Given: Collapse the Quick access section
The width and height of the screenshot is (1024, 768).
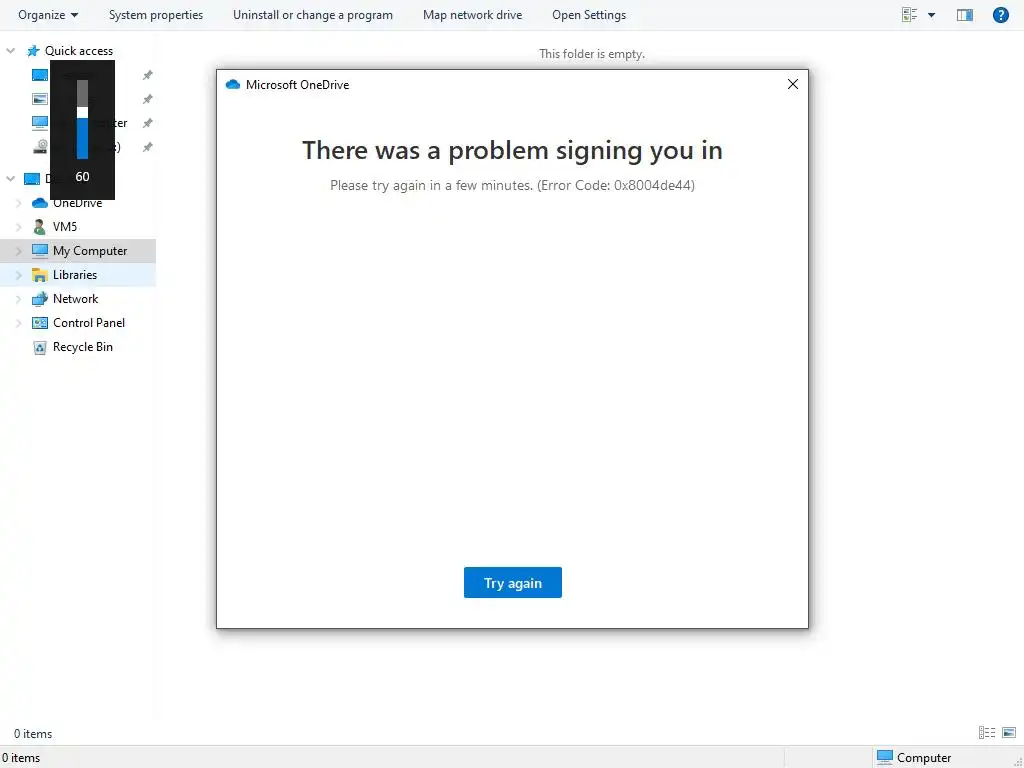Looking at the screenshot, I should point(10,50).
